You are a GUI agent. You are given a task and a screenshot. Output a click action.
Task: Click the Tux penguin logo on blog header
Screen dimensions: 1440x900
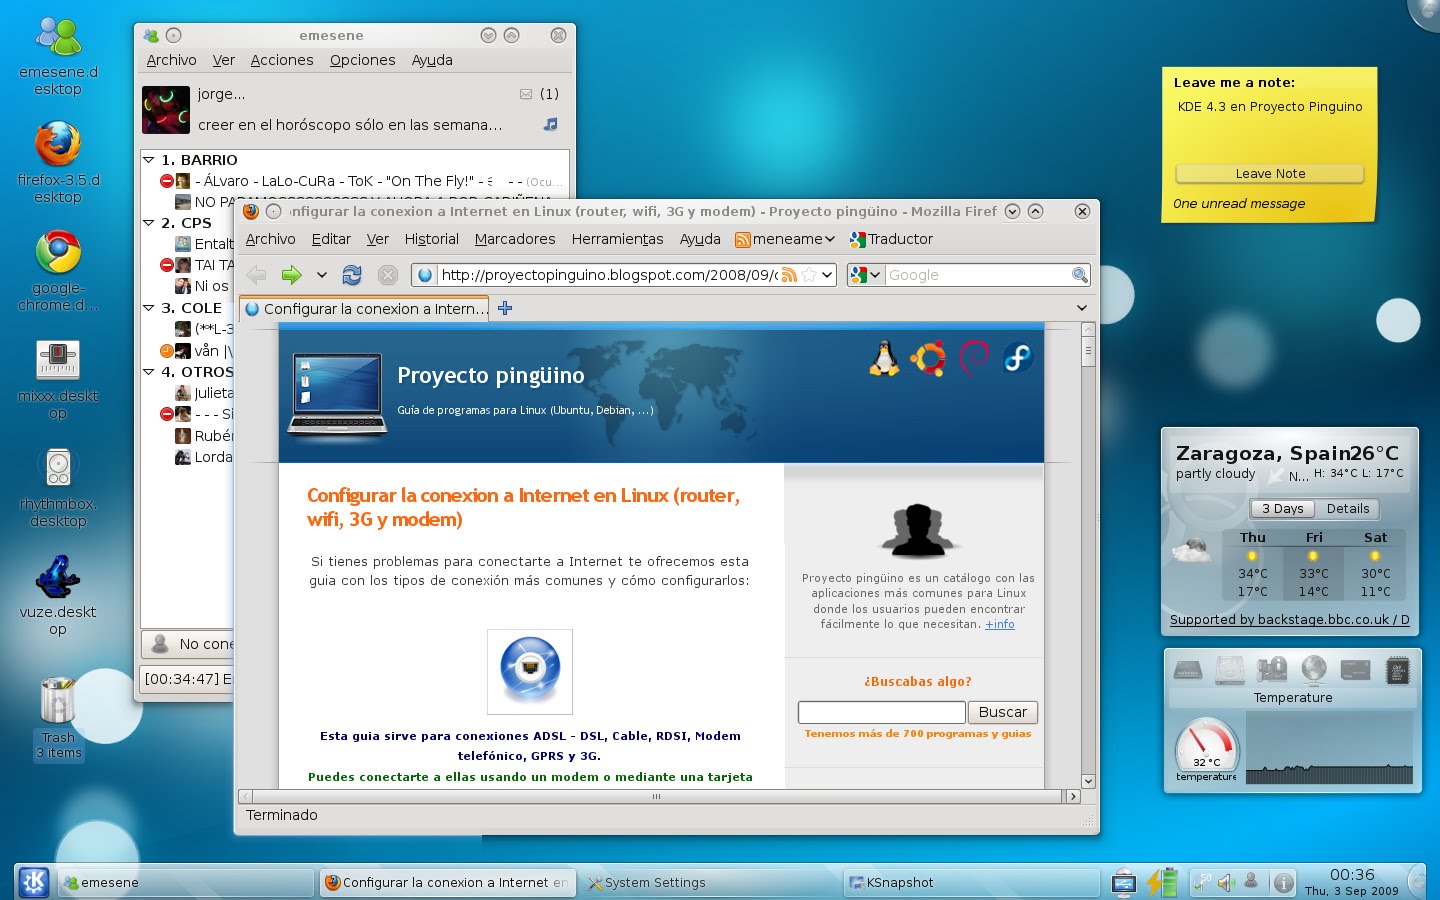point(883,357)
